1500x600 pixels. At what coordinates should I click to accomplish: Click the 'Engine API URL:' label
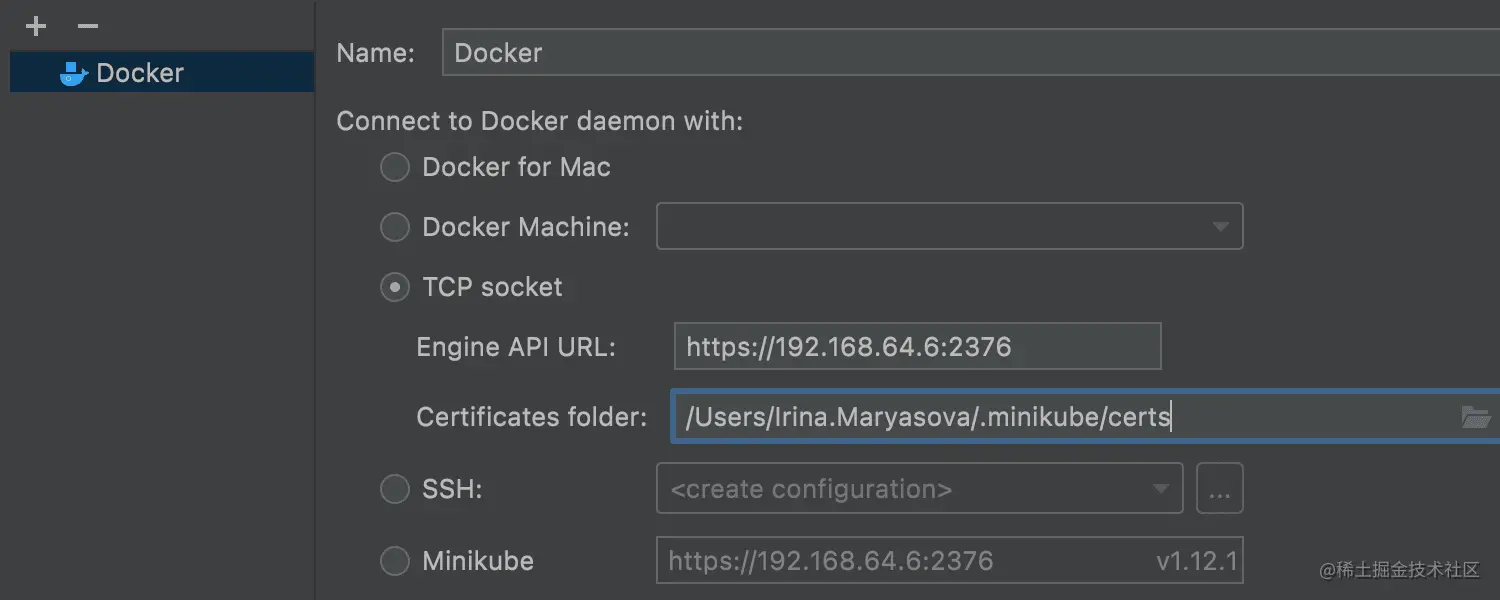(516, 347)
